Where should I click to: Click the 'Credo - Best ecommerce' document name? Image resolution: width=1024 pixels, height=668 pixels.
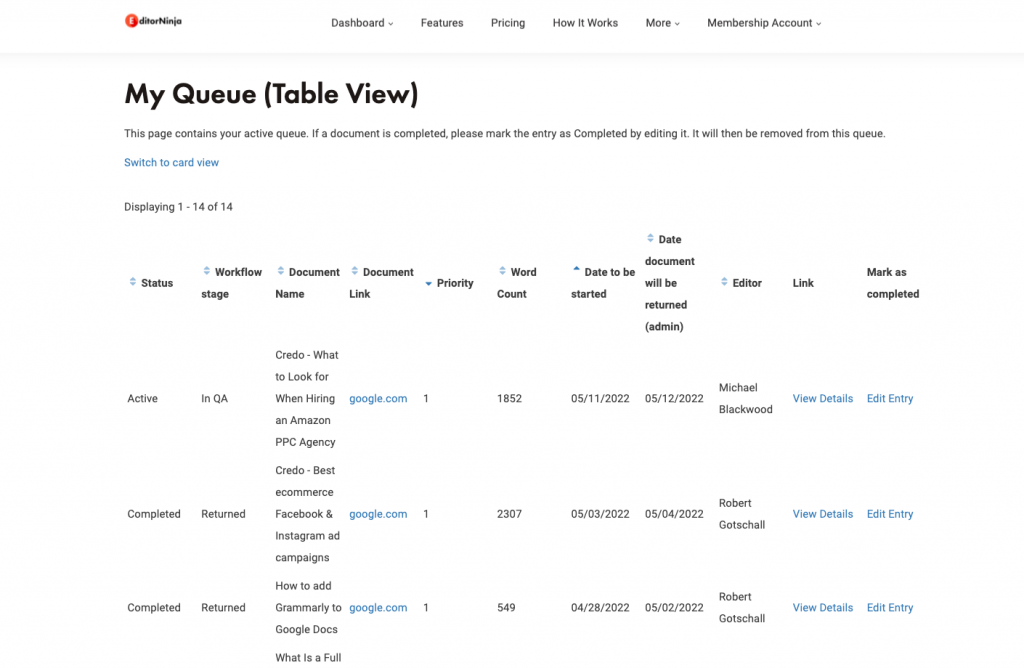(x=308, y=514)
